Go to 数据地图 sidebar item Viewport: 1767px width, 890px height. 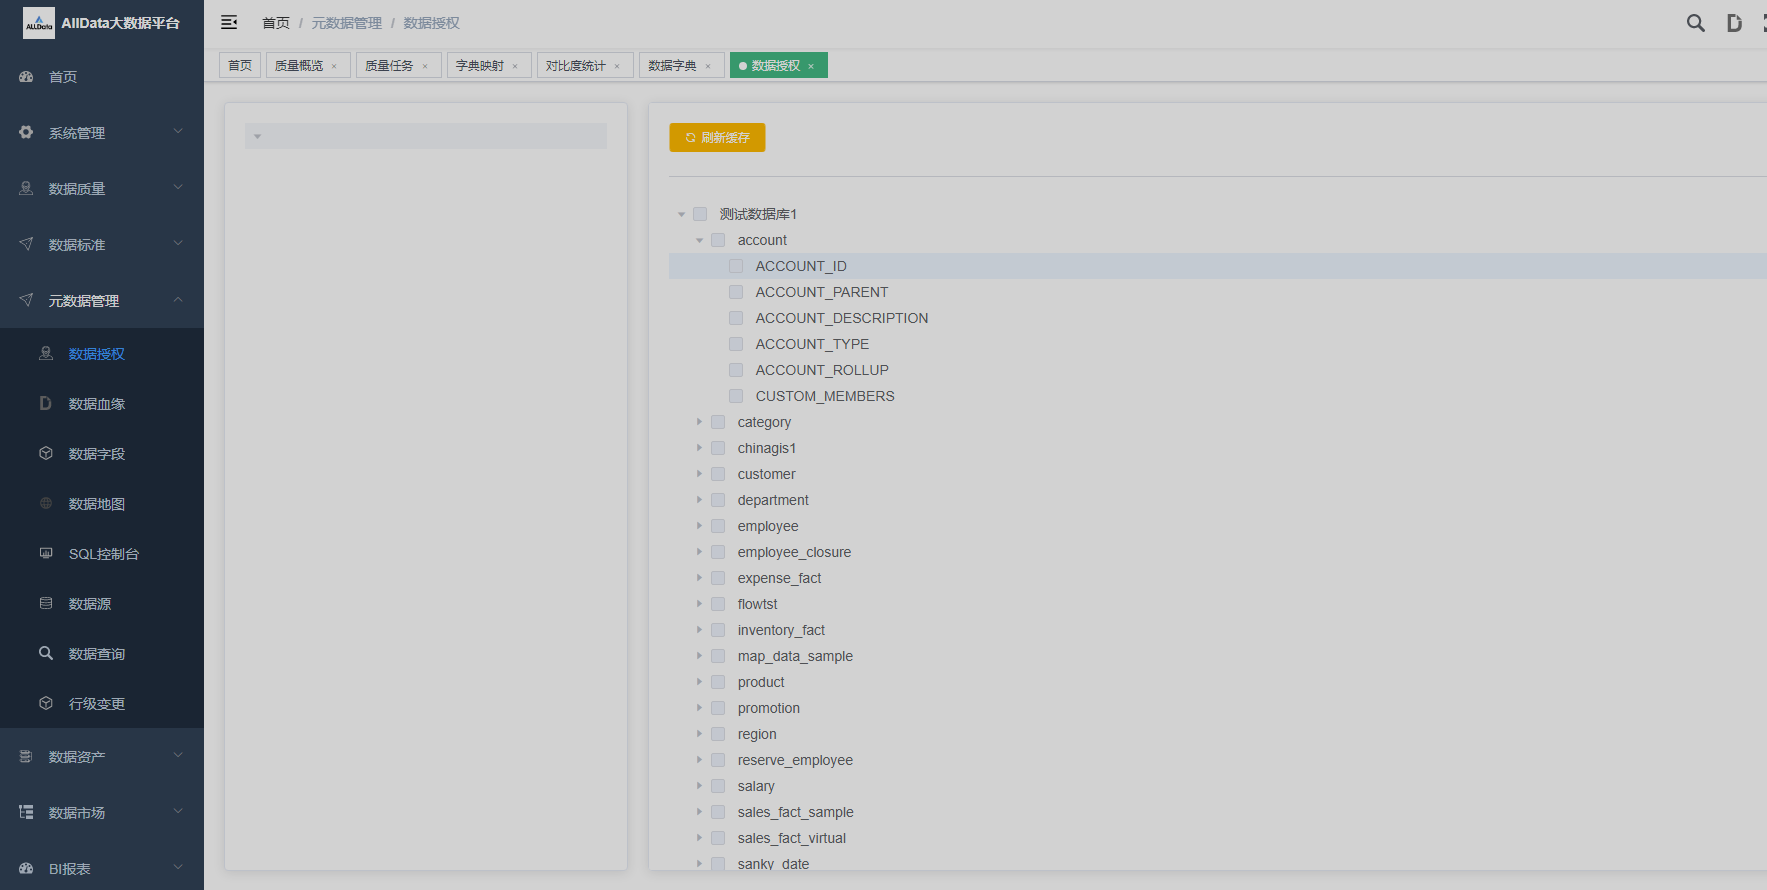coord(96,504)
